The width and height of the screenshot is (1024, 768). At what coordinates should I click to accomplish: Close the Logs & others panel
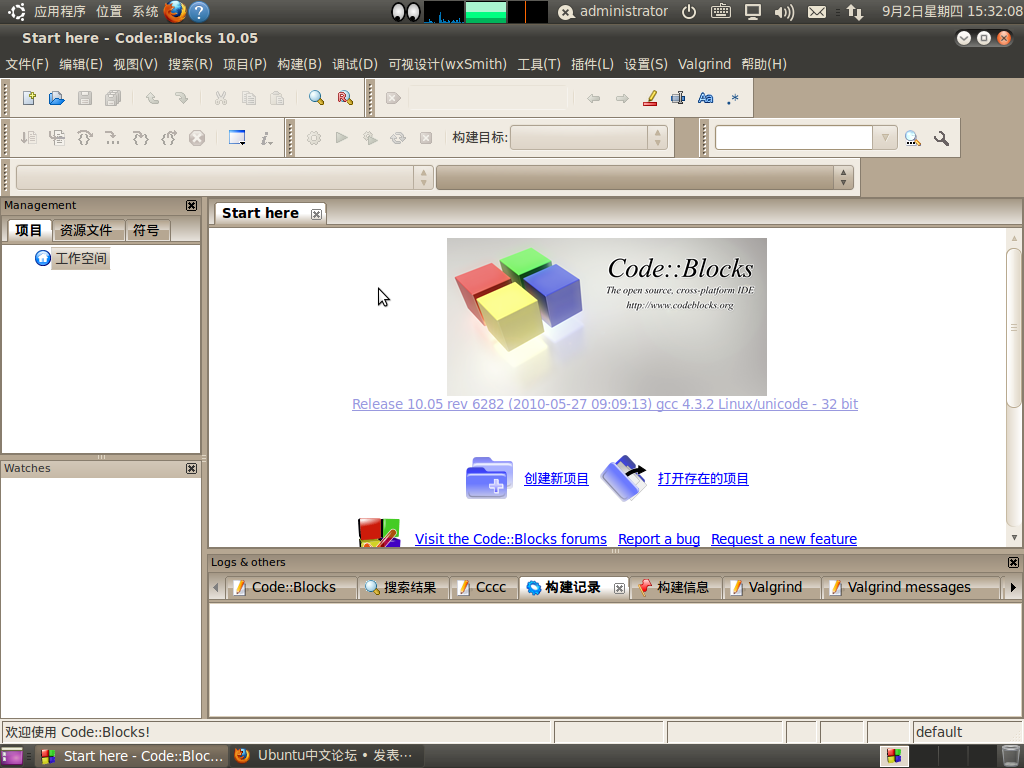pos(1013,562)
